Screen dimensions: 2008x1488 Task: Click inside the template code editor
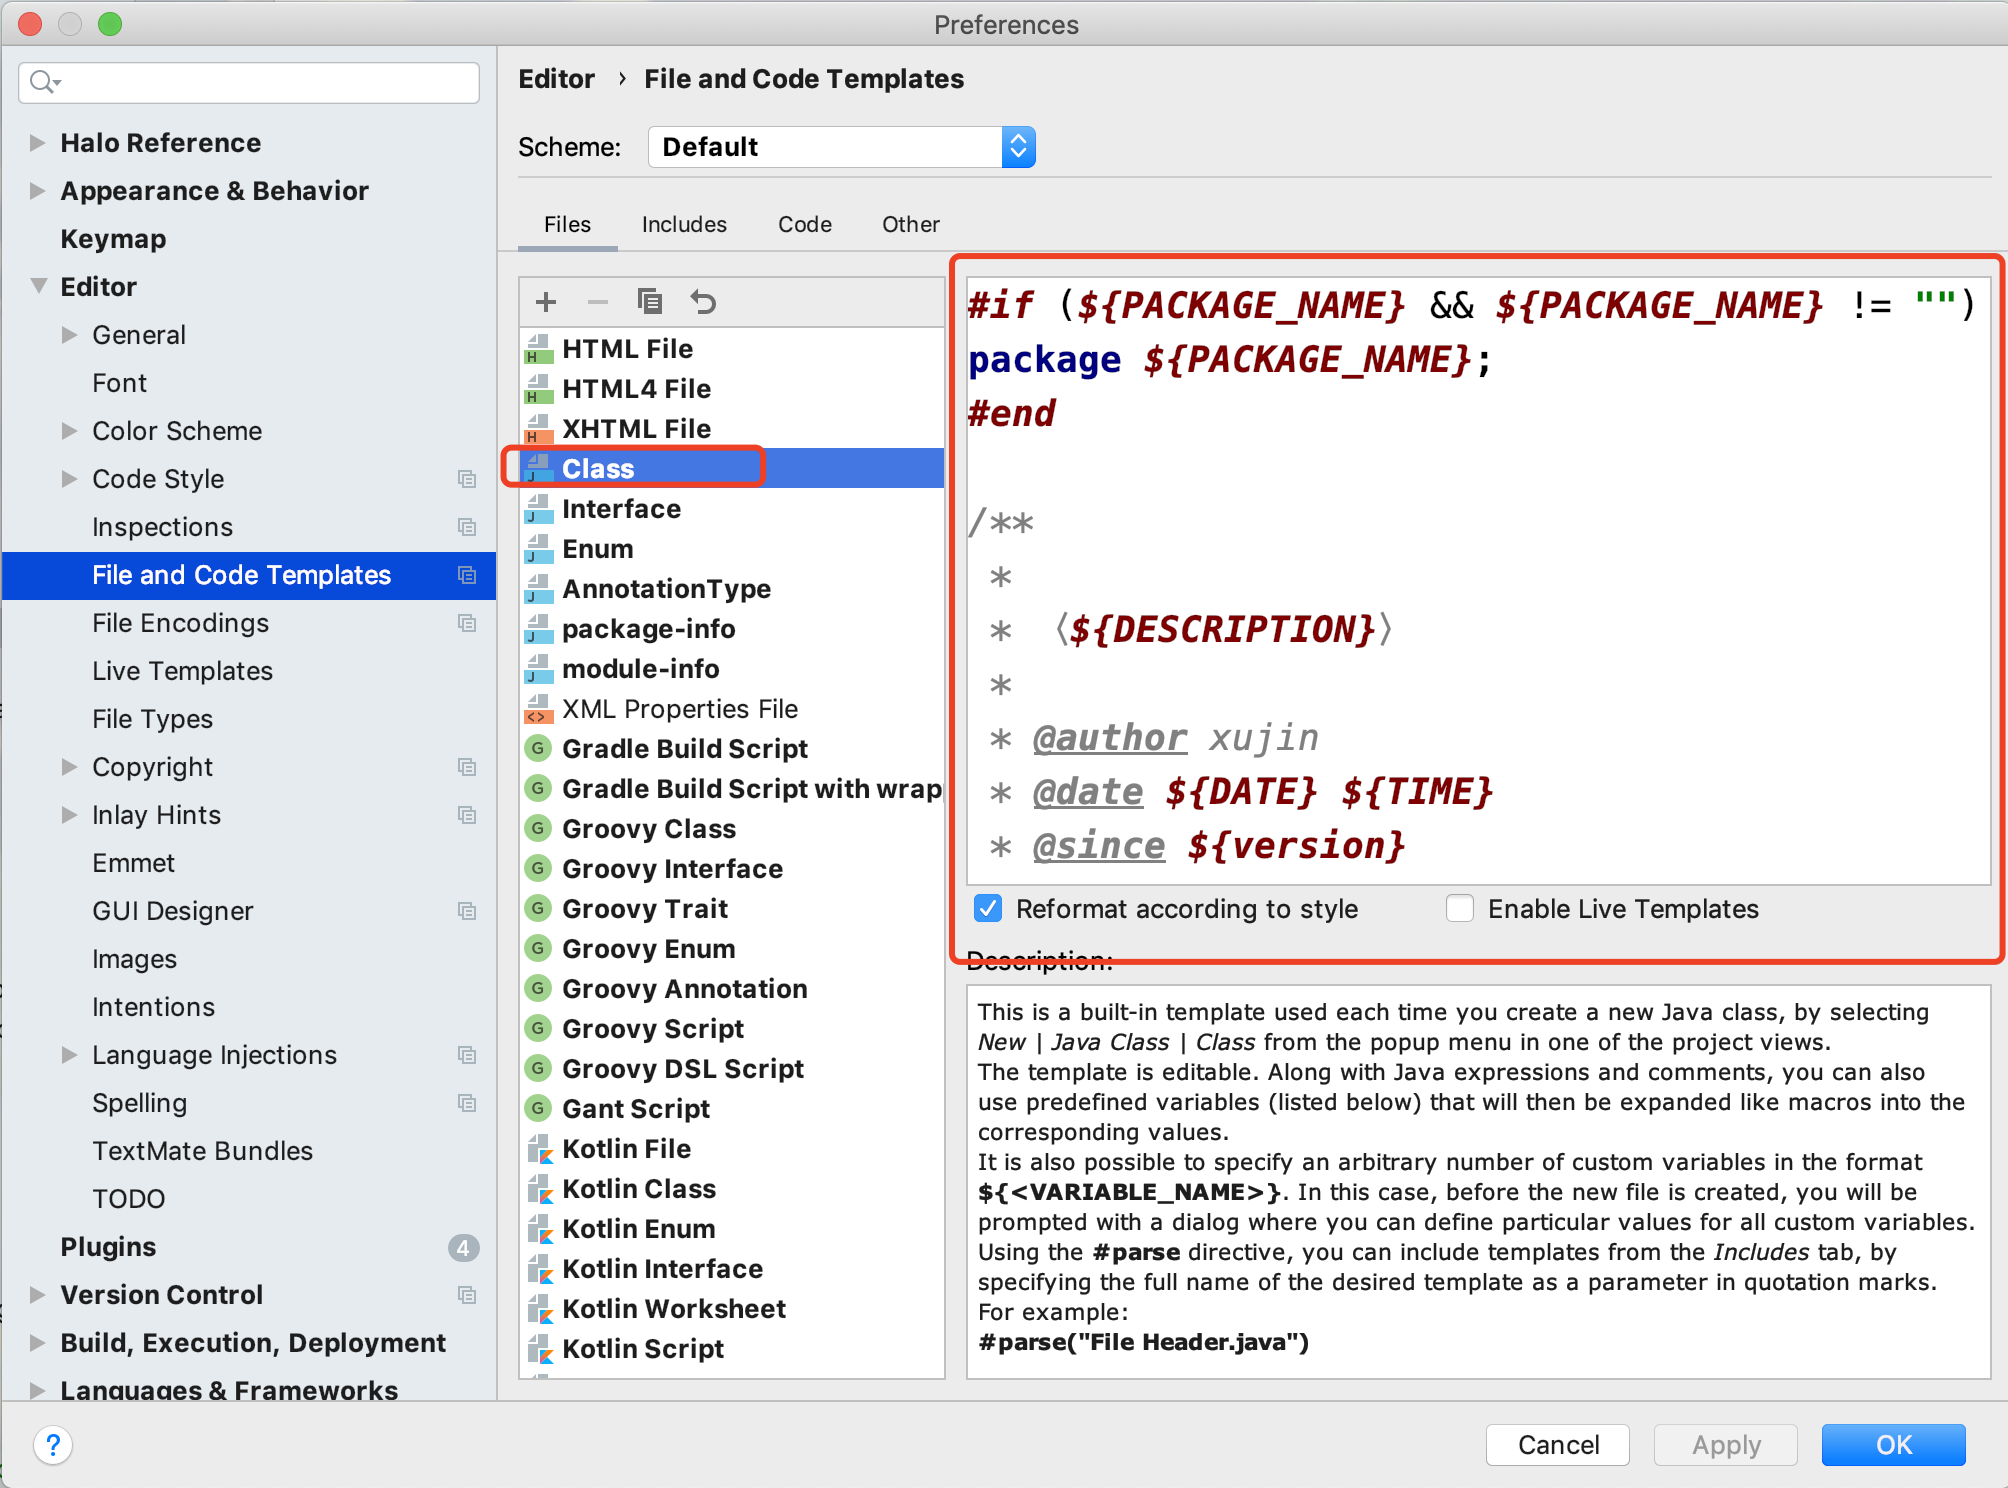tap(1479, 581)
